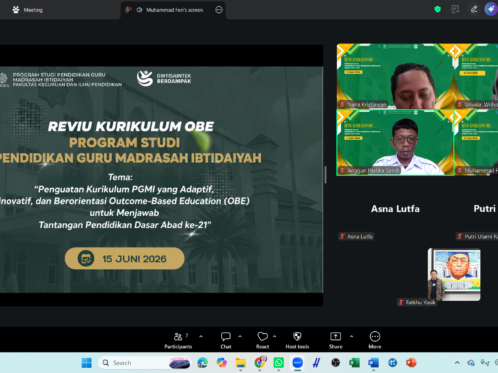Click the annotate pencil icon
Viewport: 498px width, 373px height.
[474, 9]
